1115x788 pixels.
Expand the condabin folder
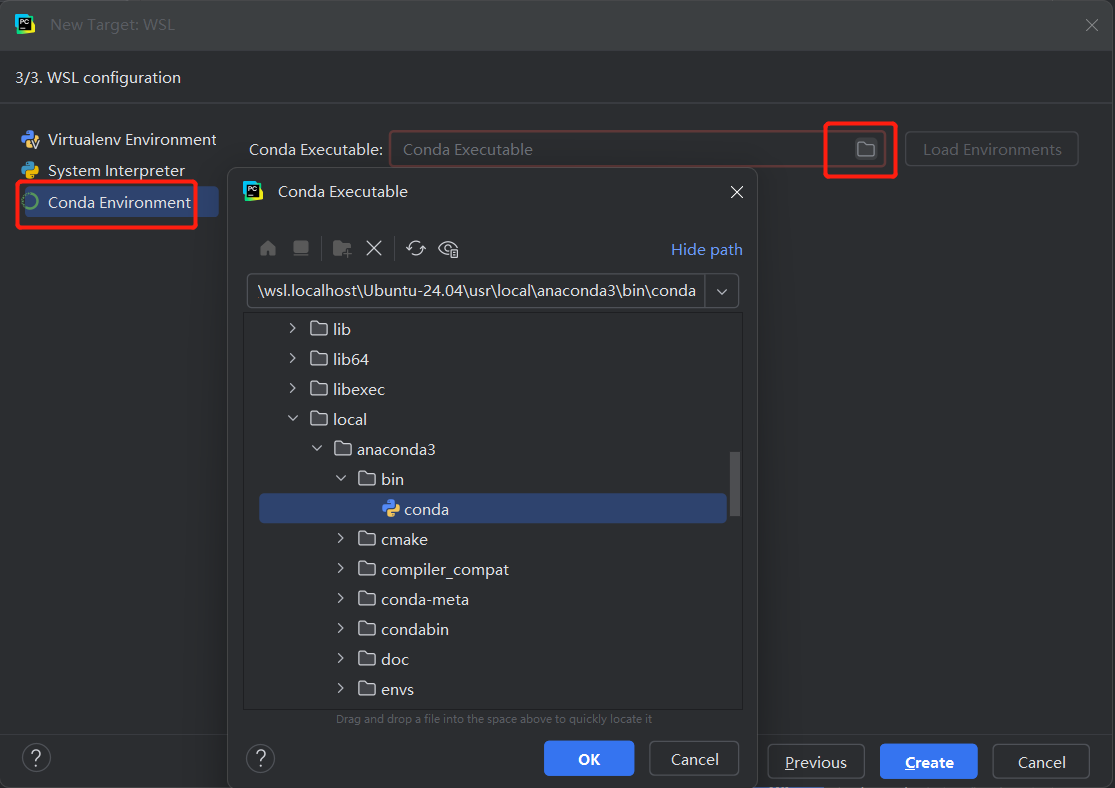(x=341, y=628)
